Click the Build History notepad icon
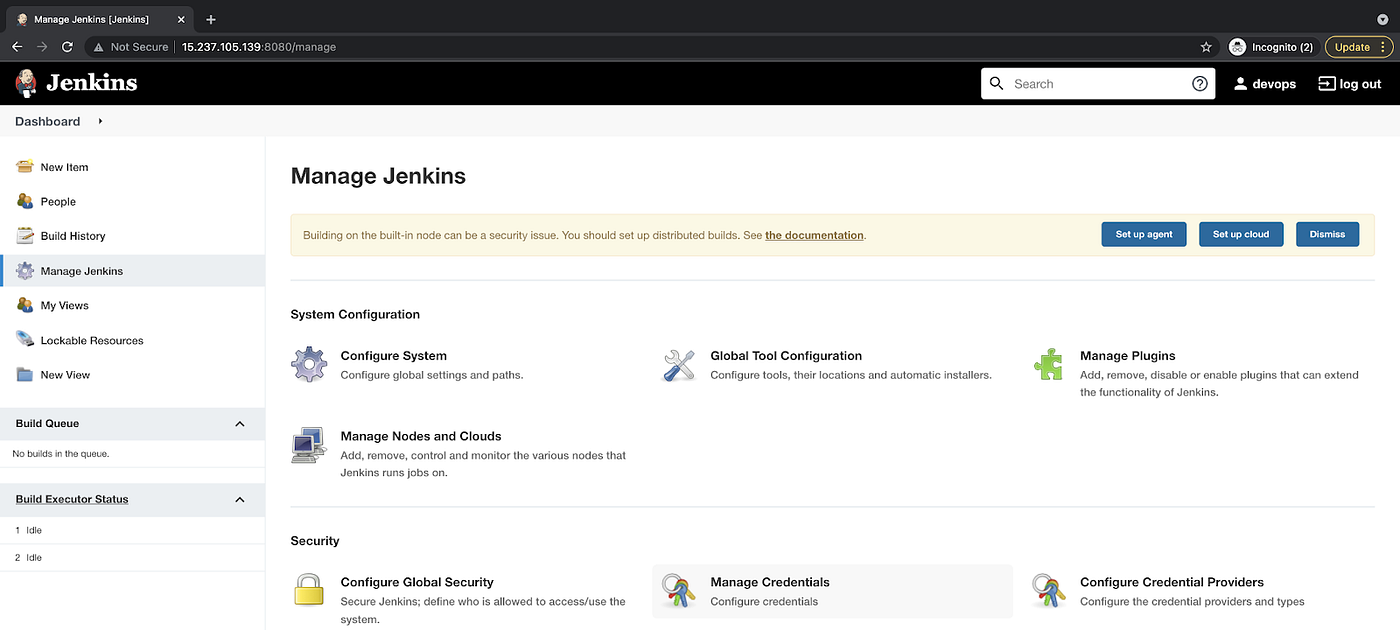This screenshot has height=630, width=1400. pos(25,236)
